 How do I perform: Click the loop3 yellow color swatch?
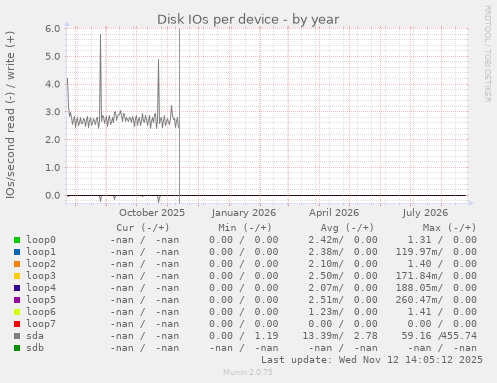pos(17,276)
